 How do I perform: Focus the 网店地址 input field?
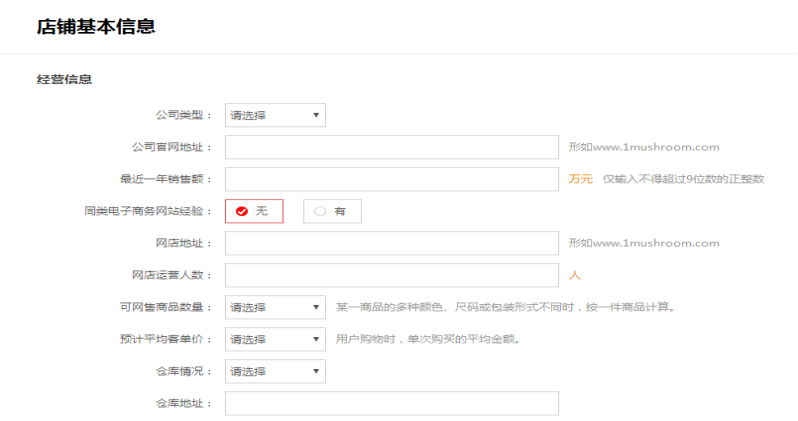click(x=392, y=243)
